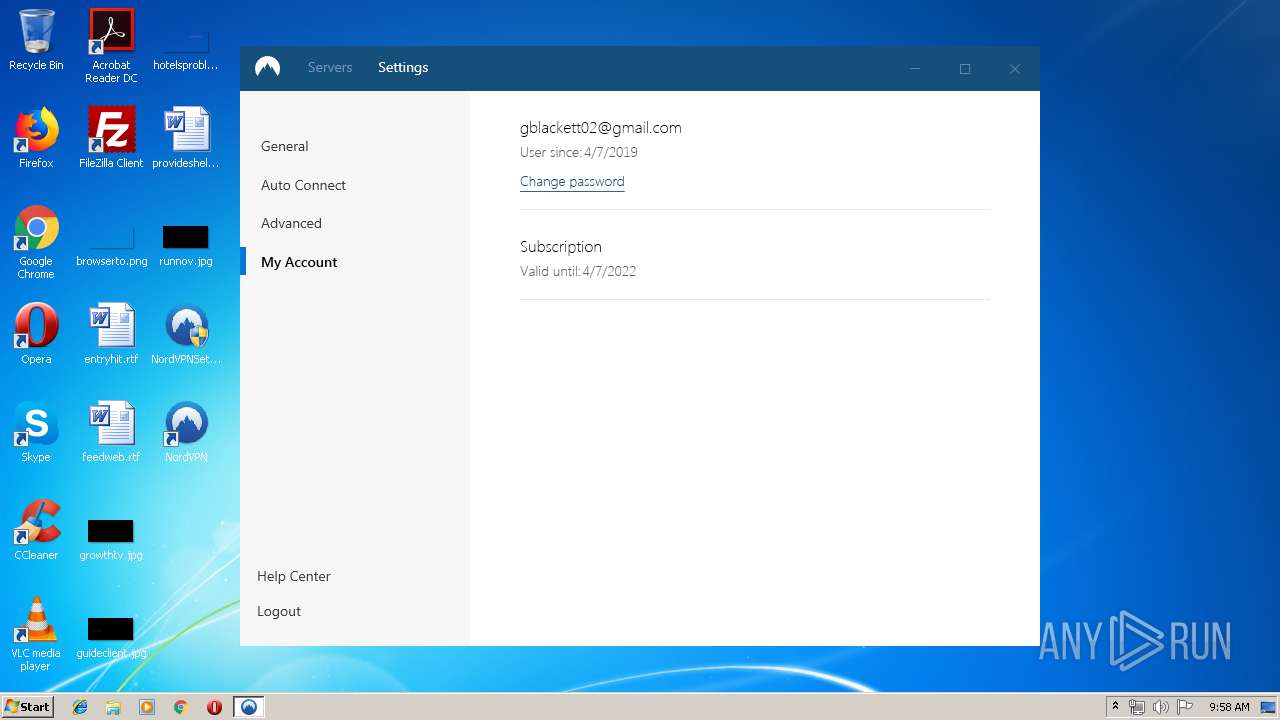
Task: Select runnov.jpg file icon
Action: point(186,246)
